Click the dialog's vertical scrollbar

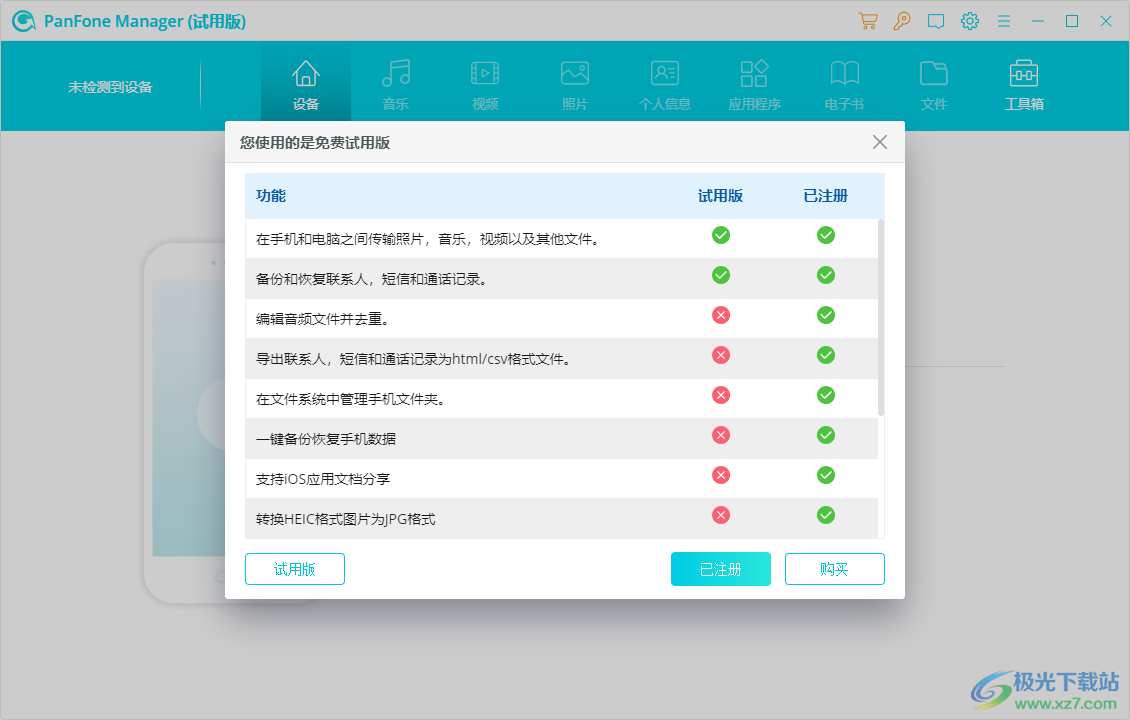881,317
